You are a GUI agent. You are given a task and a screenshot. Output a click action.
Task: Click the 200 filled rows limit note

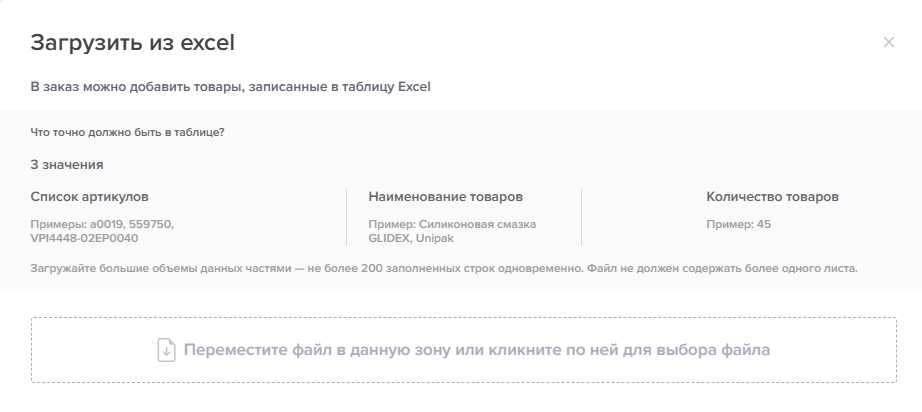tap(305, 269)
